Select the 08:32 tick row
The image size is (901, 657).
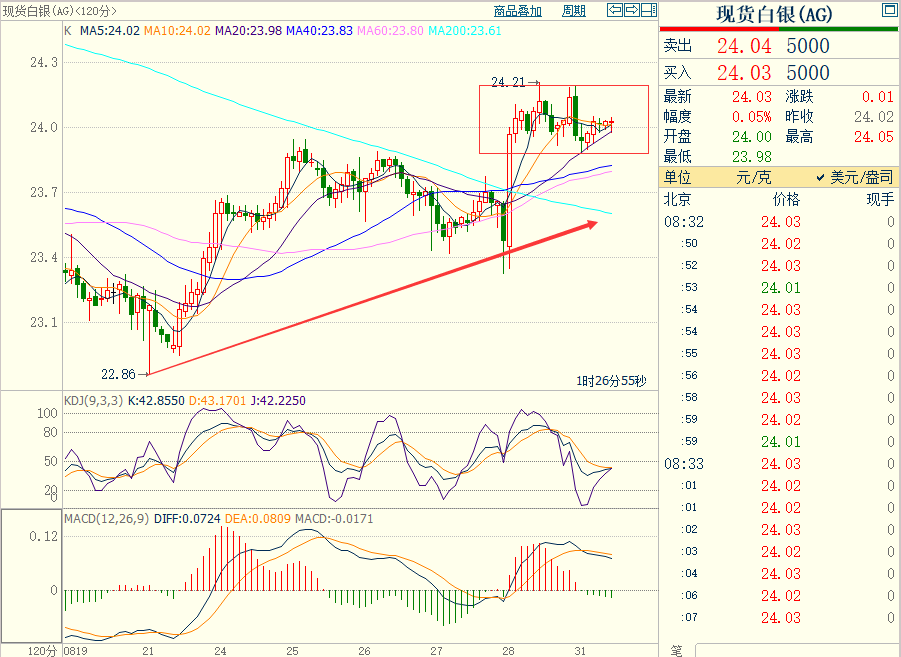(779, 222)
